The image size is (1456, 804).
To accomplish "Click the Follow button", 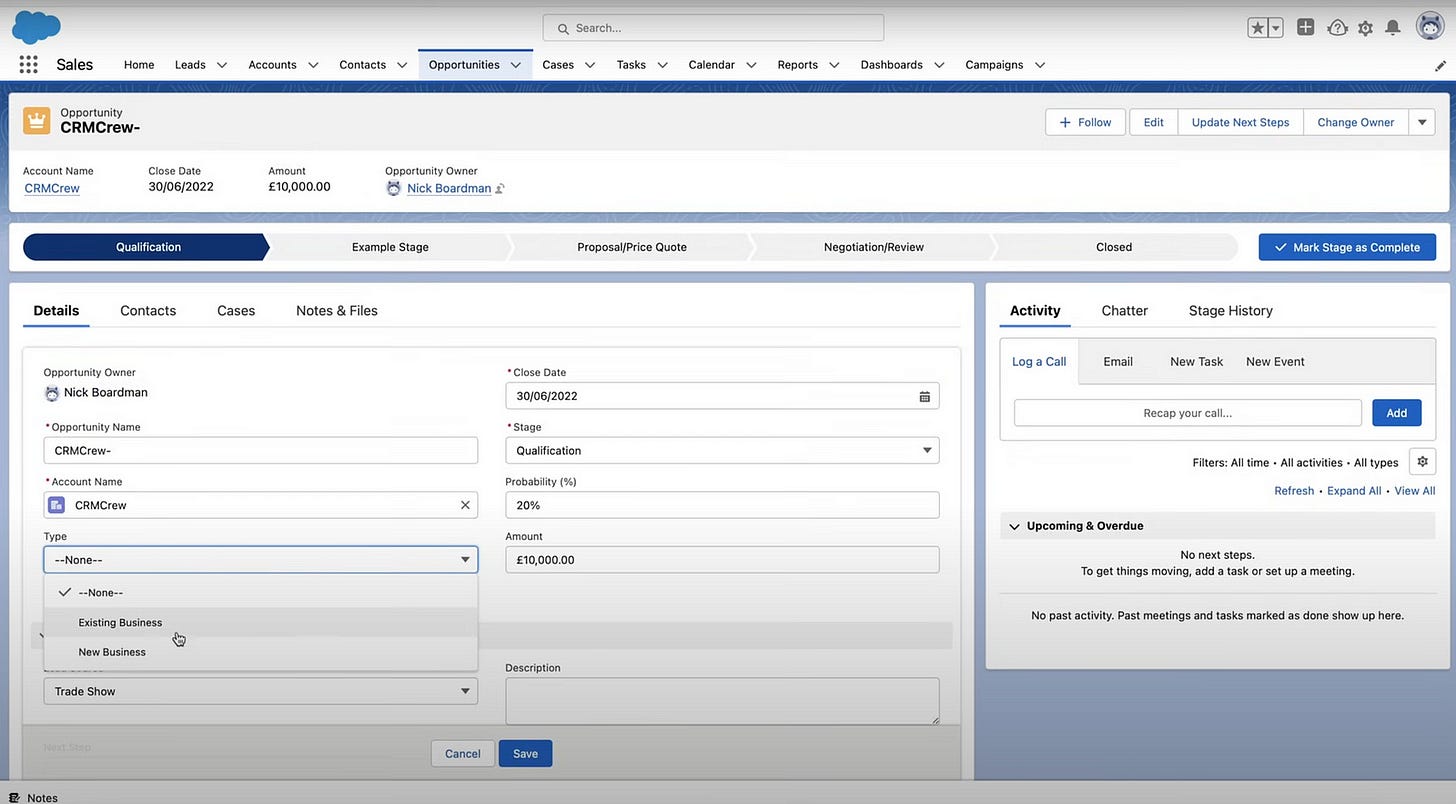I will pos(1085,122).
